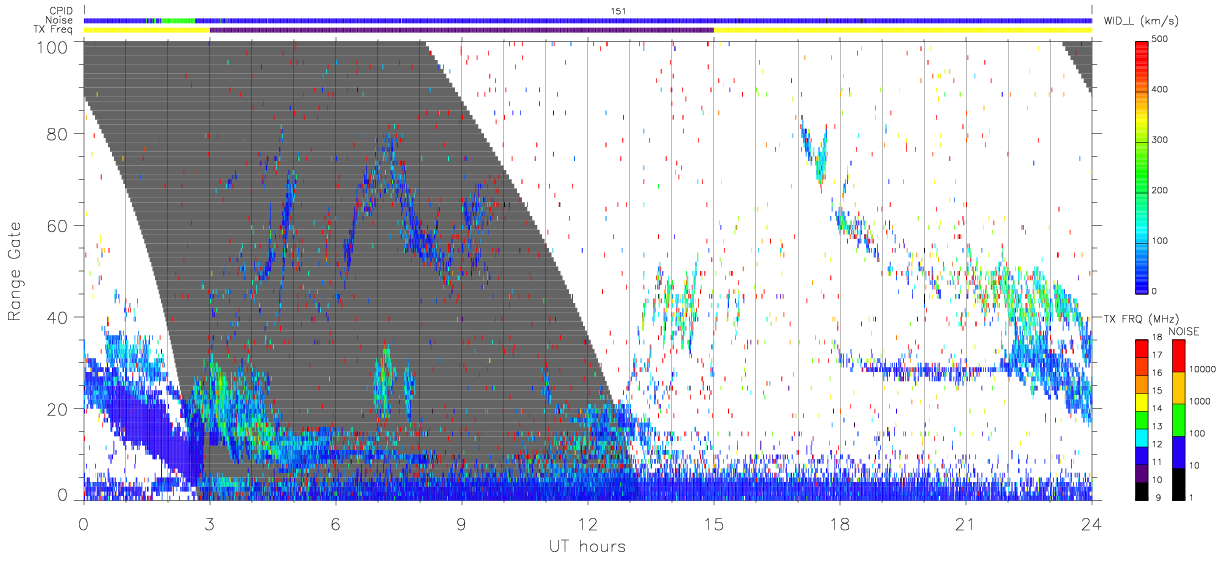Click the 16 tick on TX FRQ legend
The height and width of the screenshot is (567, 1228).
[x=1157, y=372]
